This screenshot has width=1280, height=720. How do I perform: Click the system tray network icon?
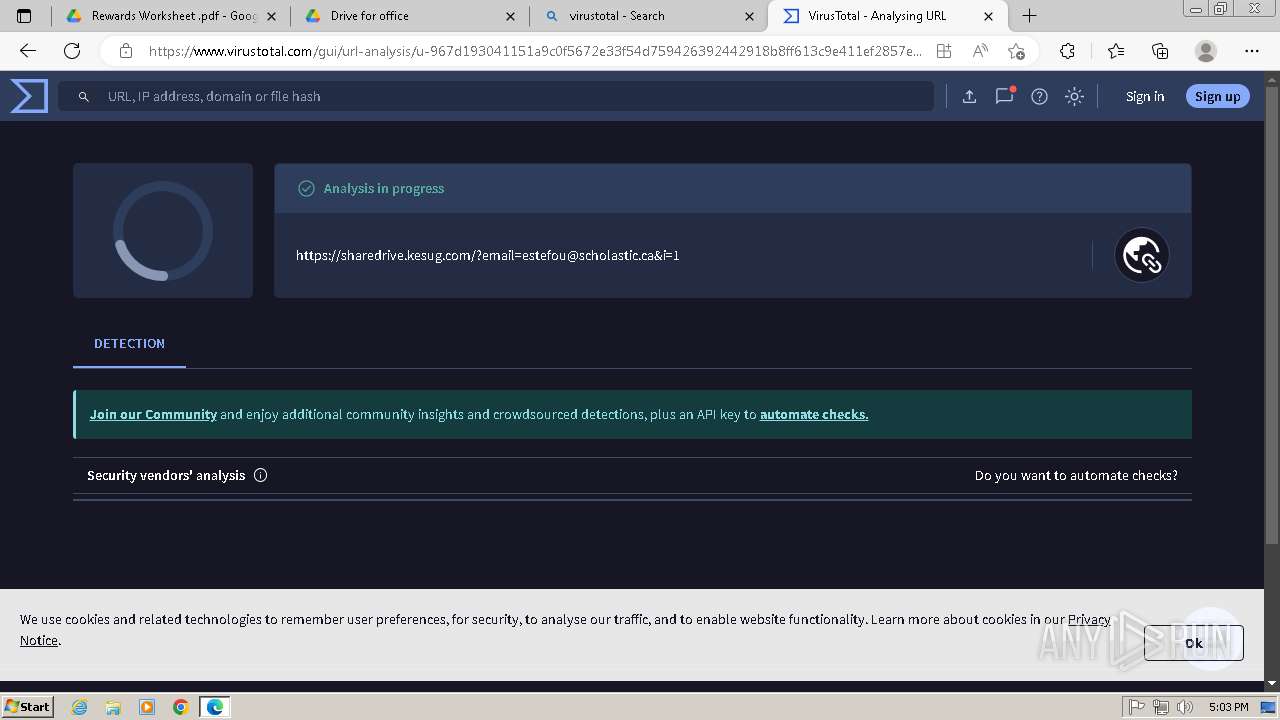tap(1161, 707)
